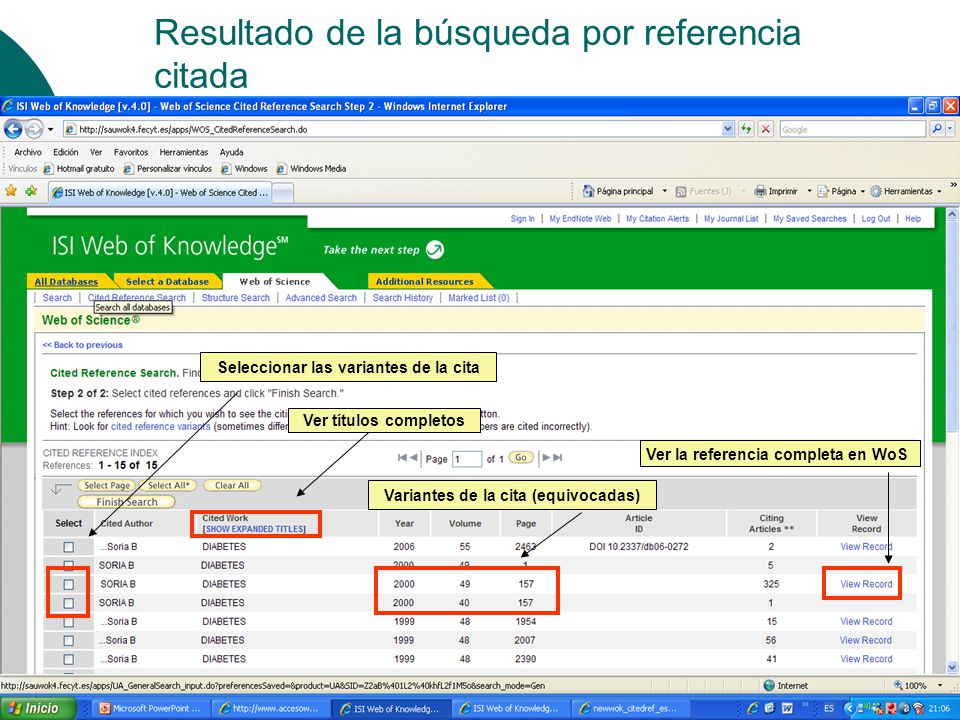Tick the checkbox for Soria B page 2007
This screenshot has height=720, width=960.
pyautogui.click(x=69, y=640)
